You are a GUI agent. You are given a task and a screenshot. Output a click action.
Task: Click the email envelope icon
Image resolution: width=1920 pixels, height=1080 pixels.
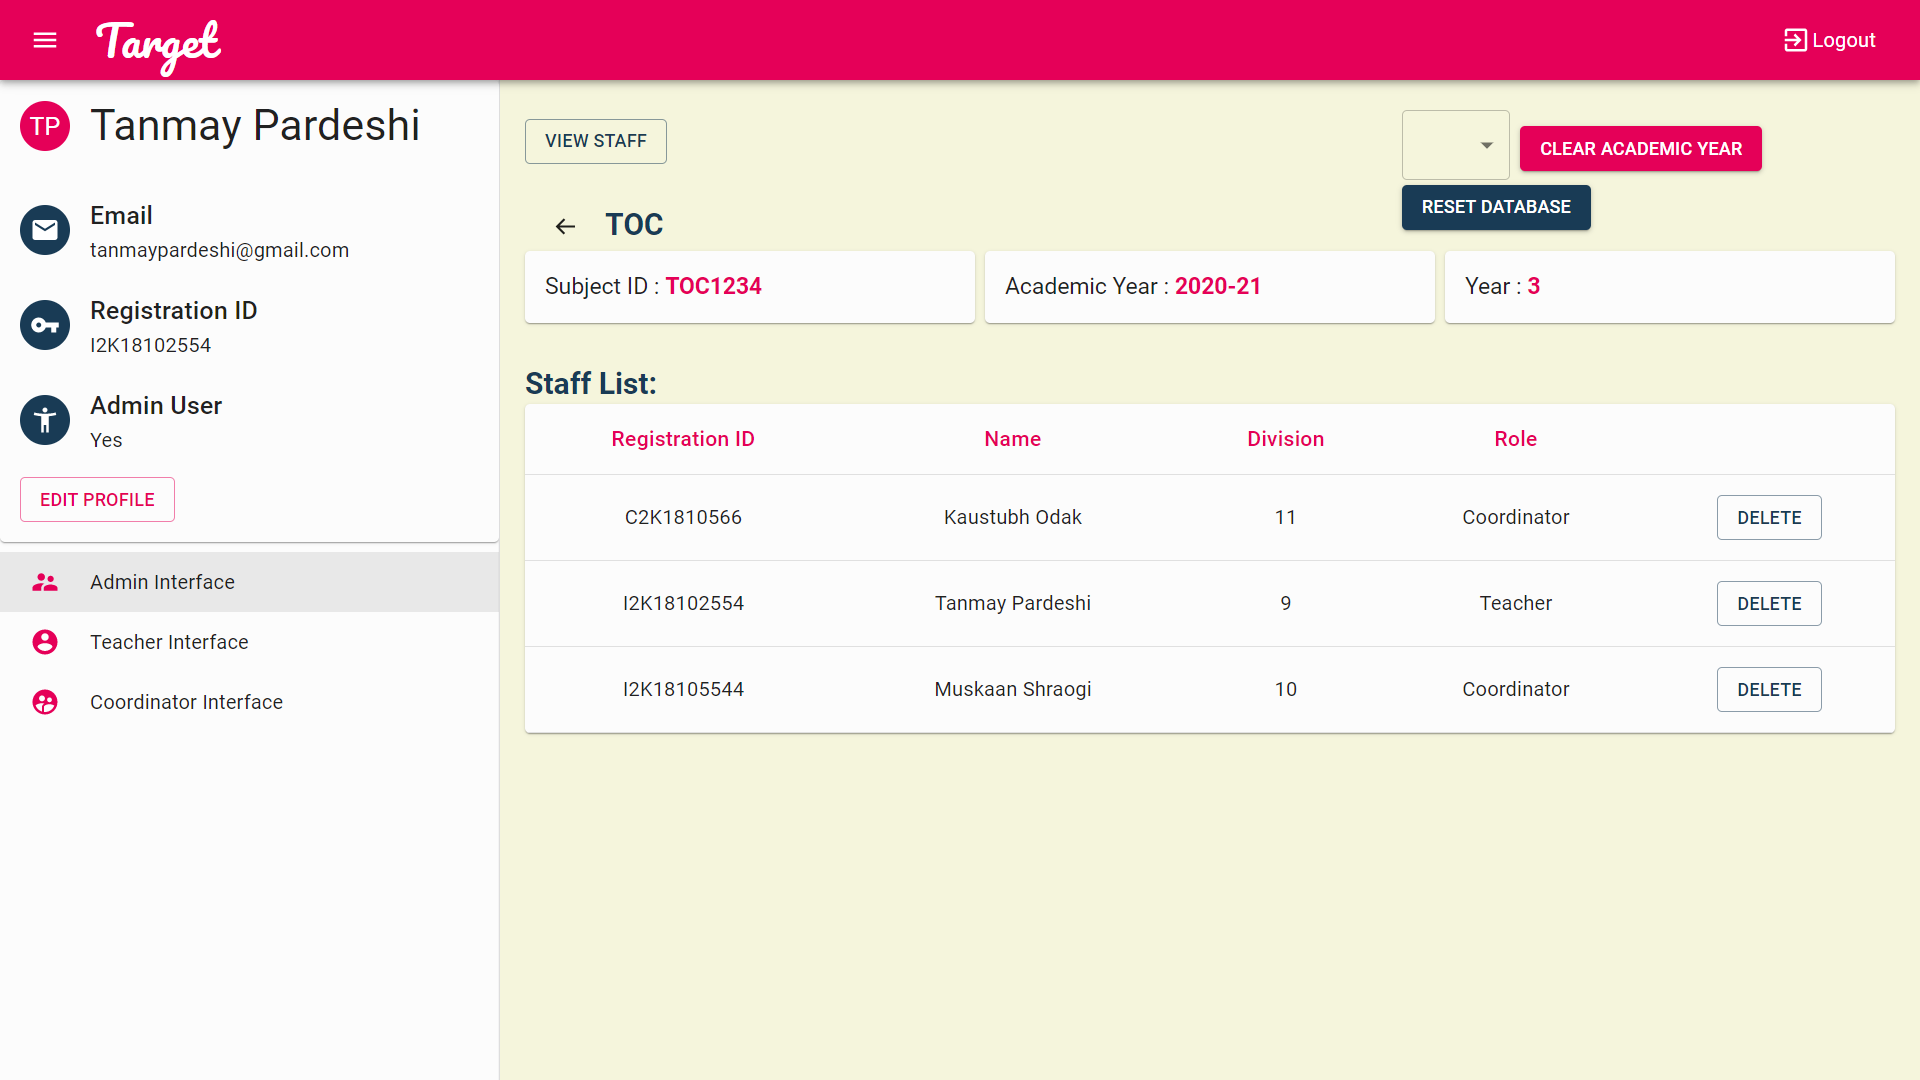(x=45, y=230)
